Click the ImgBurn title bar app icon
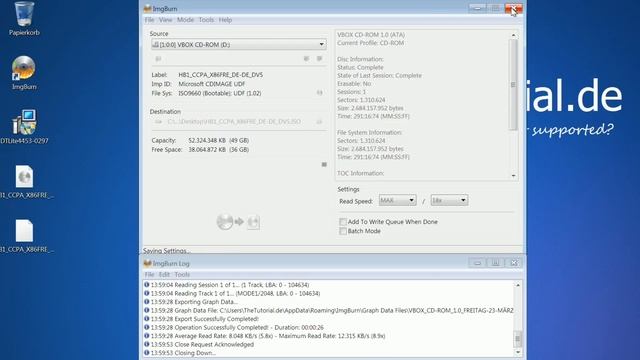Screen dimensions: 640x360 point(147,9)
